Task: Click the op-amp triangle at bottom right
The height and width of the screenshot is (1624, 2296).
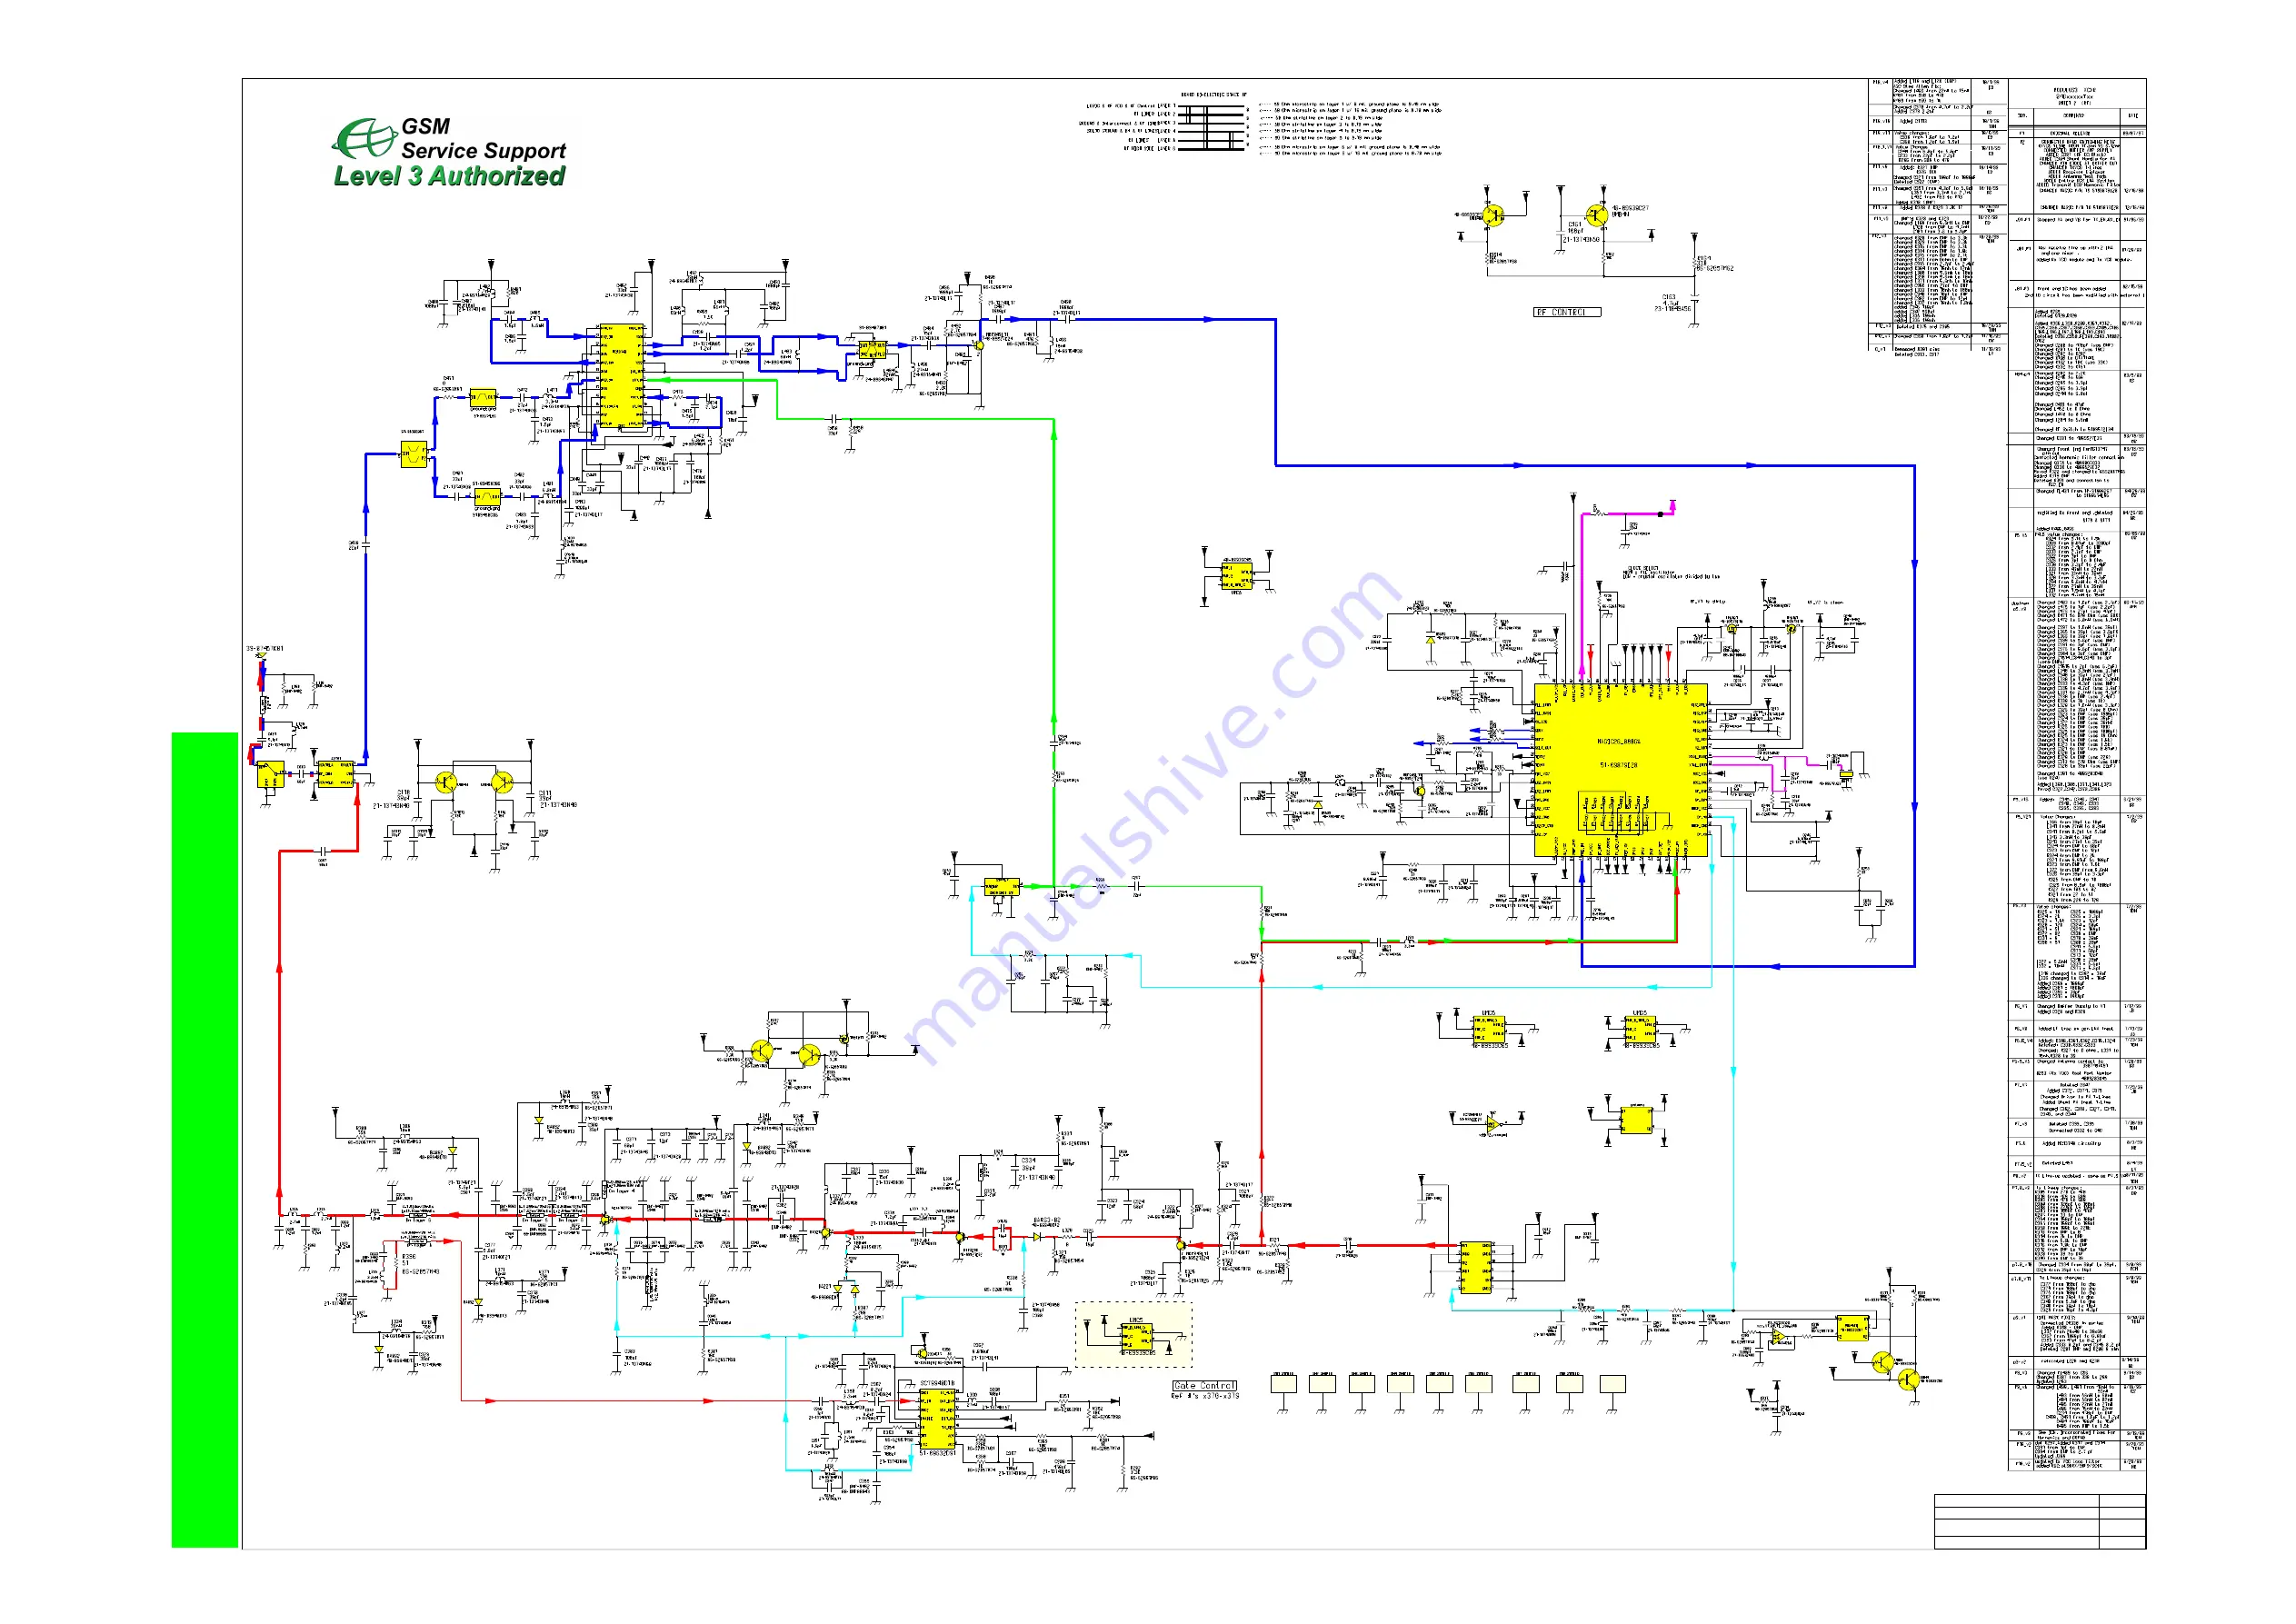Action: click(x=1778, y=1337)
